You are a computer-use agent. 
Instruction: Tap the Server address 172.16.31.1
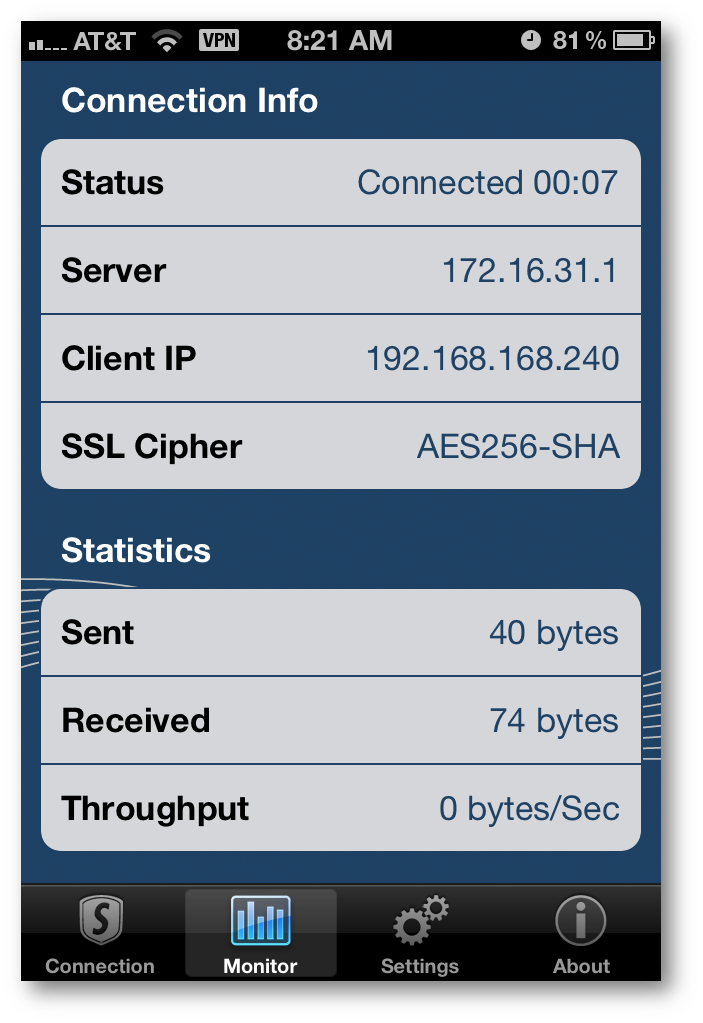(x=530, y=271)
